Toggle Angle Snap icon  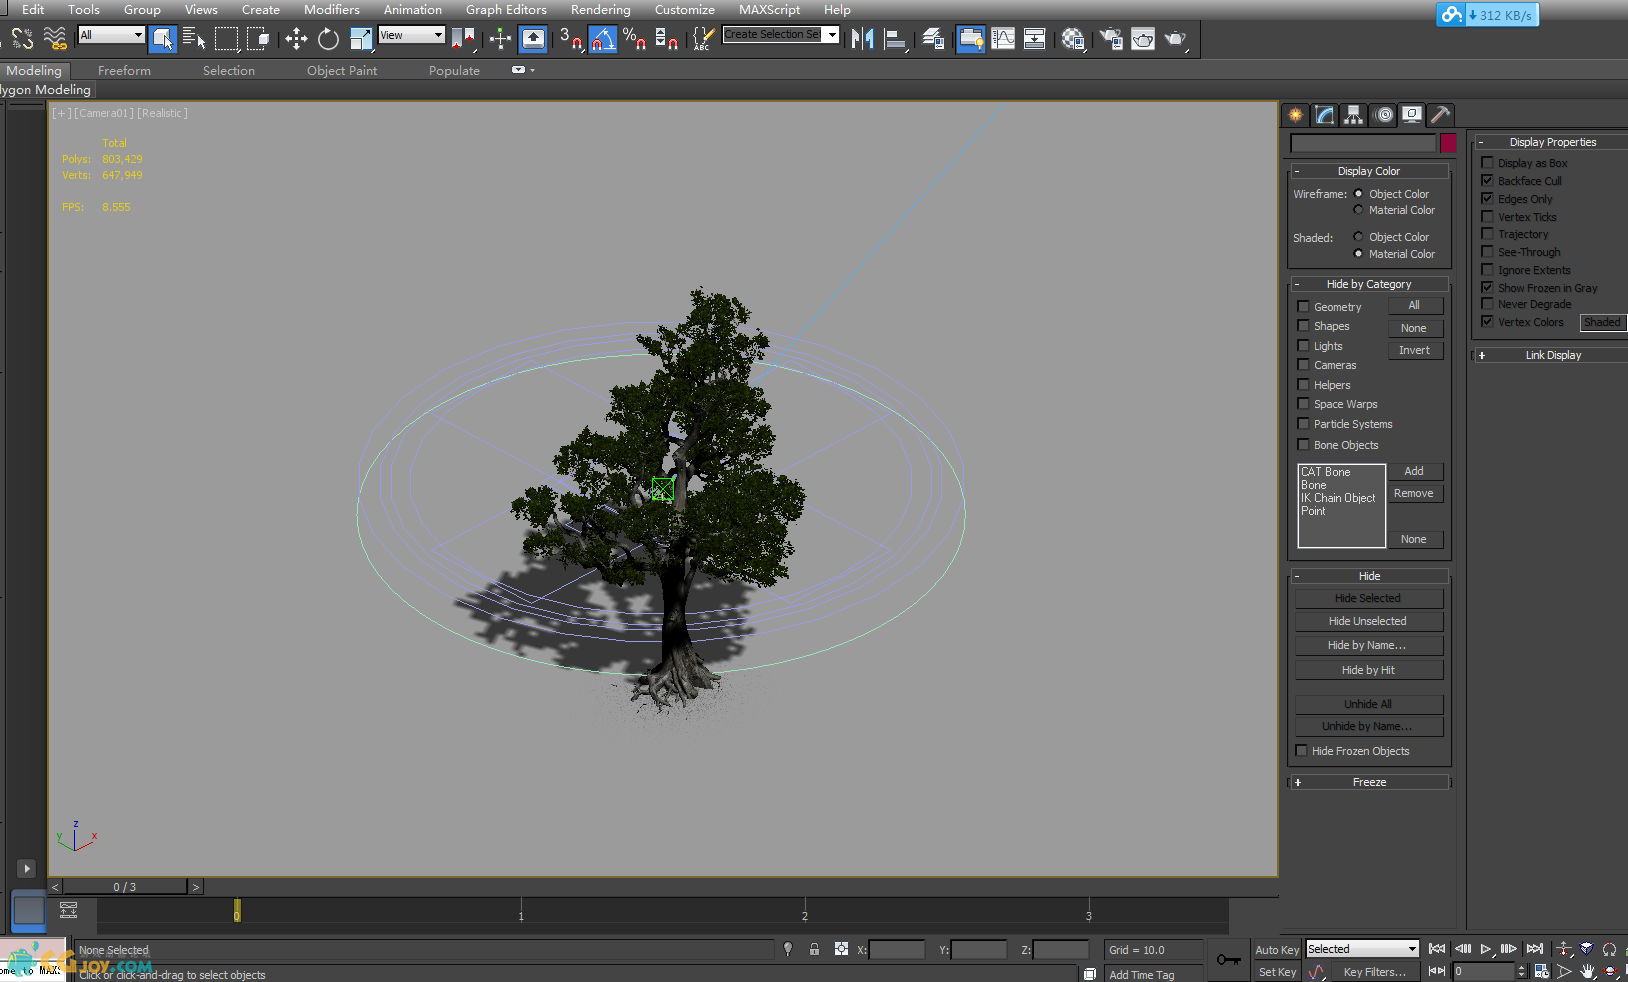tap(602, 39)
